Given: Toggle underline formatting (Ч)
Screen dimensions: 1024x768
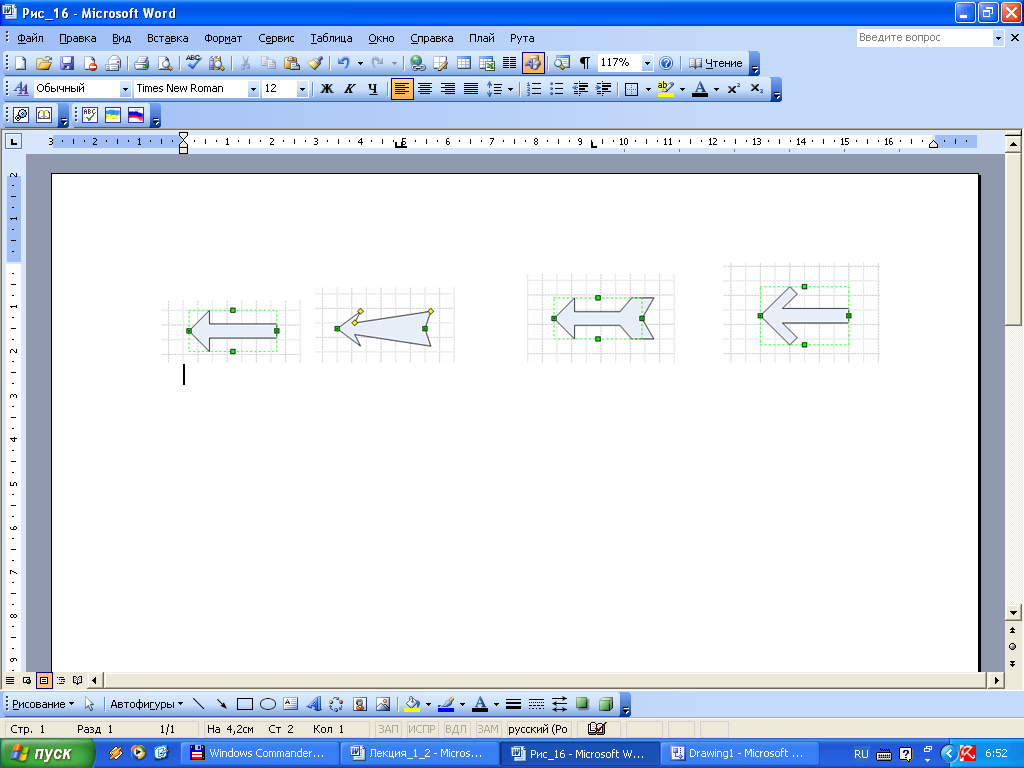Looking at the screenshot, I should (x=372, y=89).
